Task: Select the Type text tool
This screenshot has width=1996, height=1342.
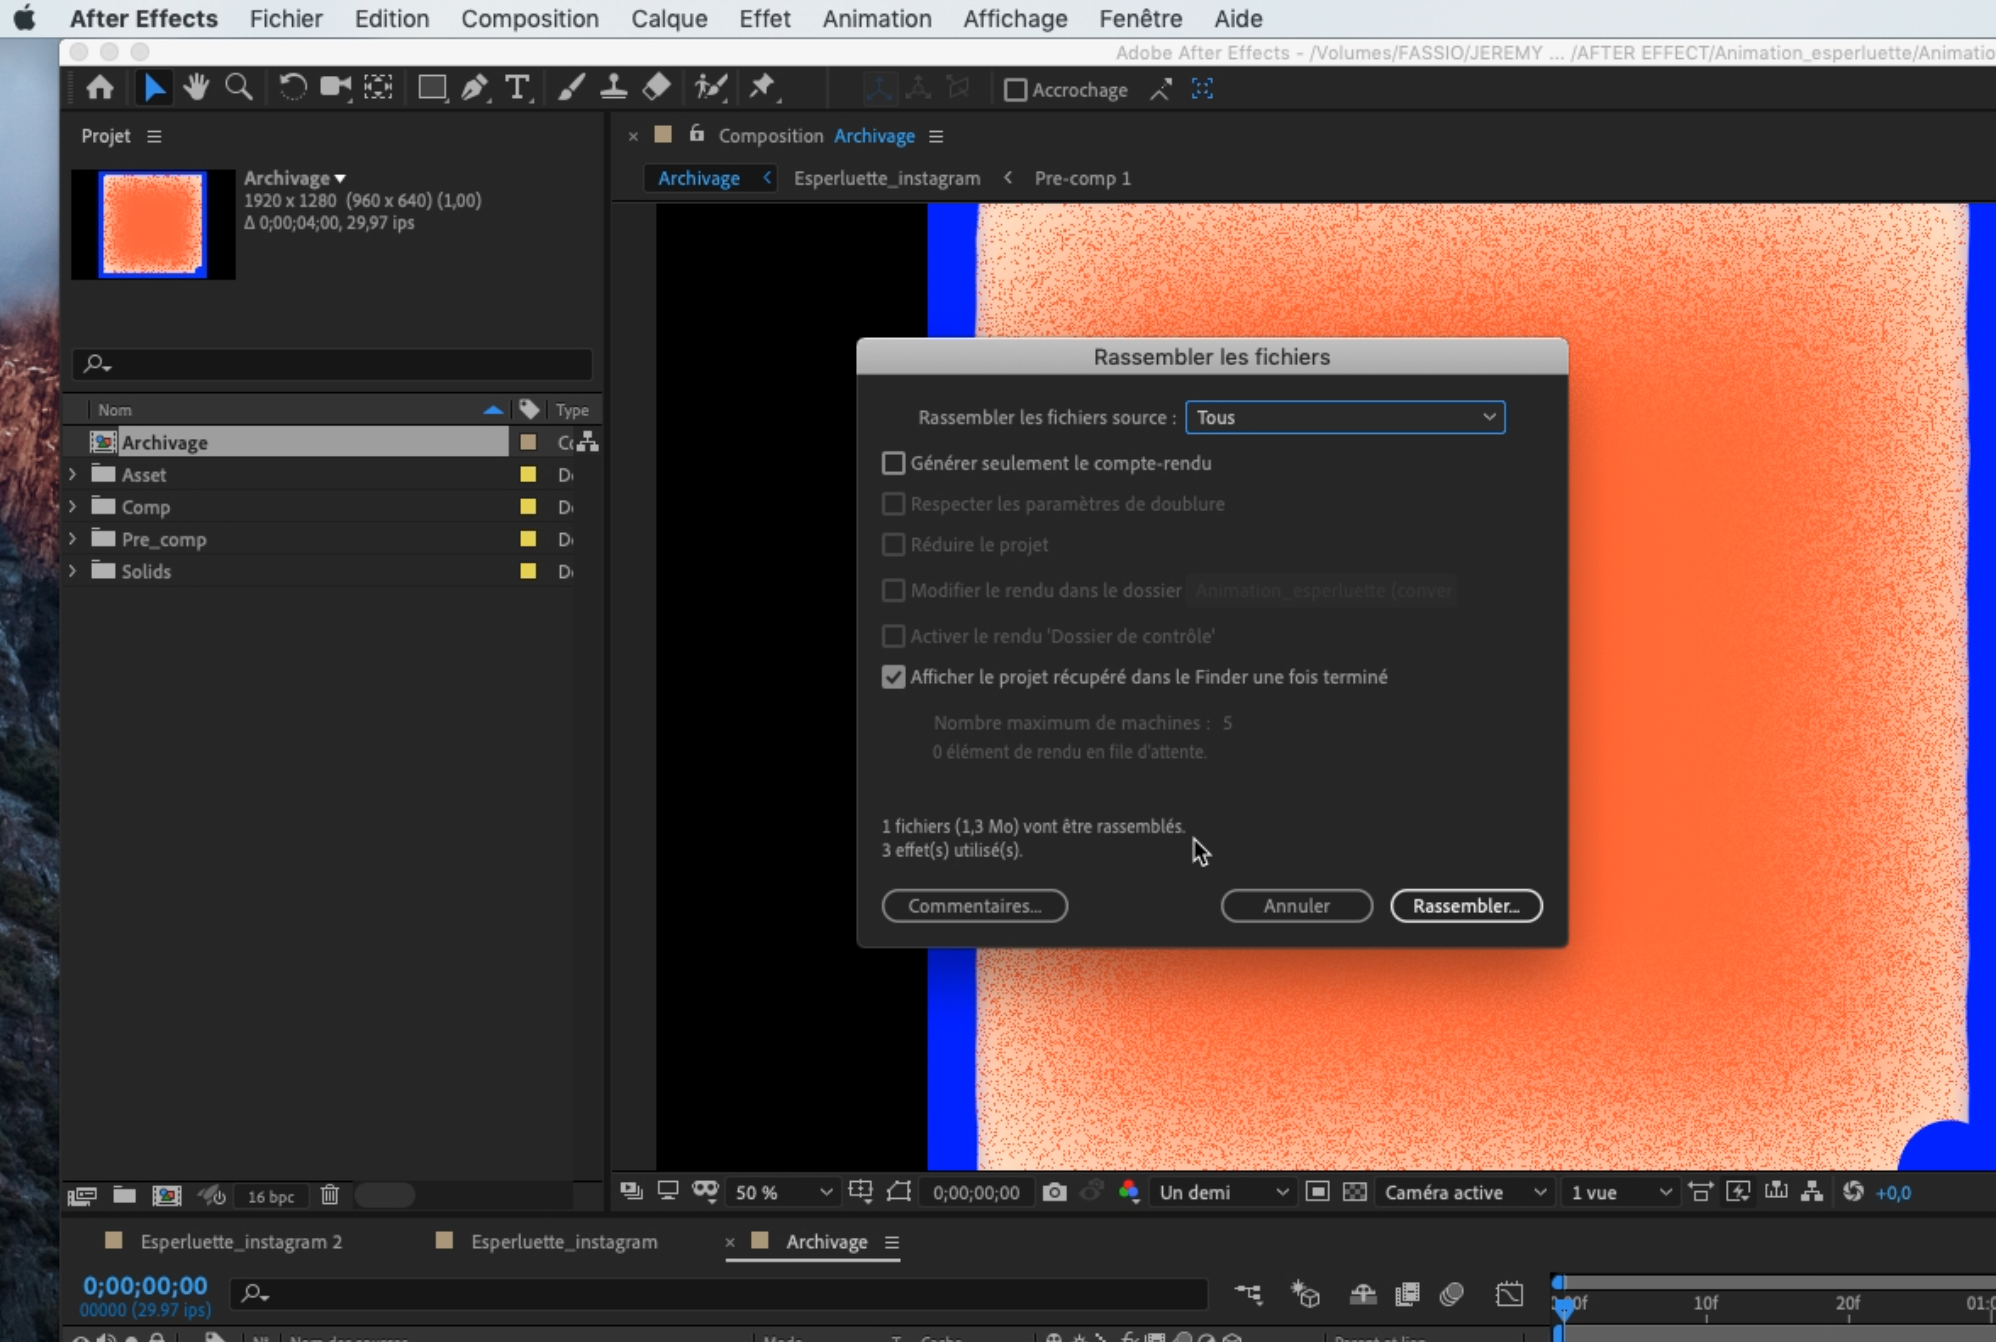Action: (517, 89)
